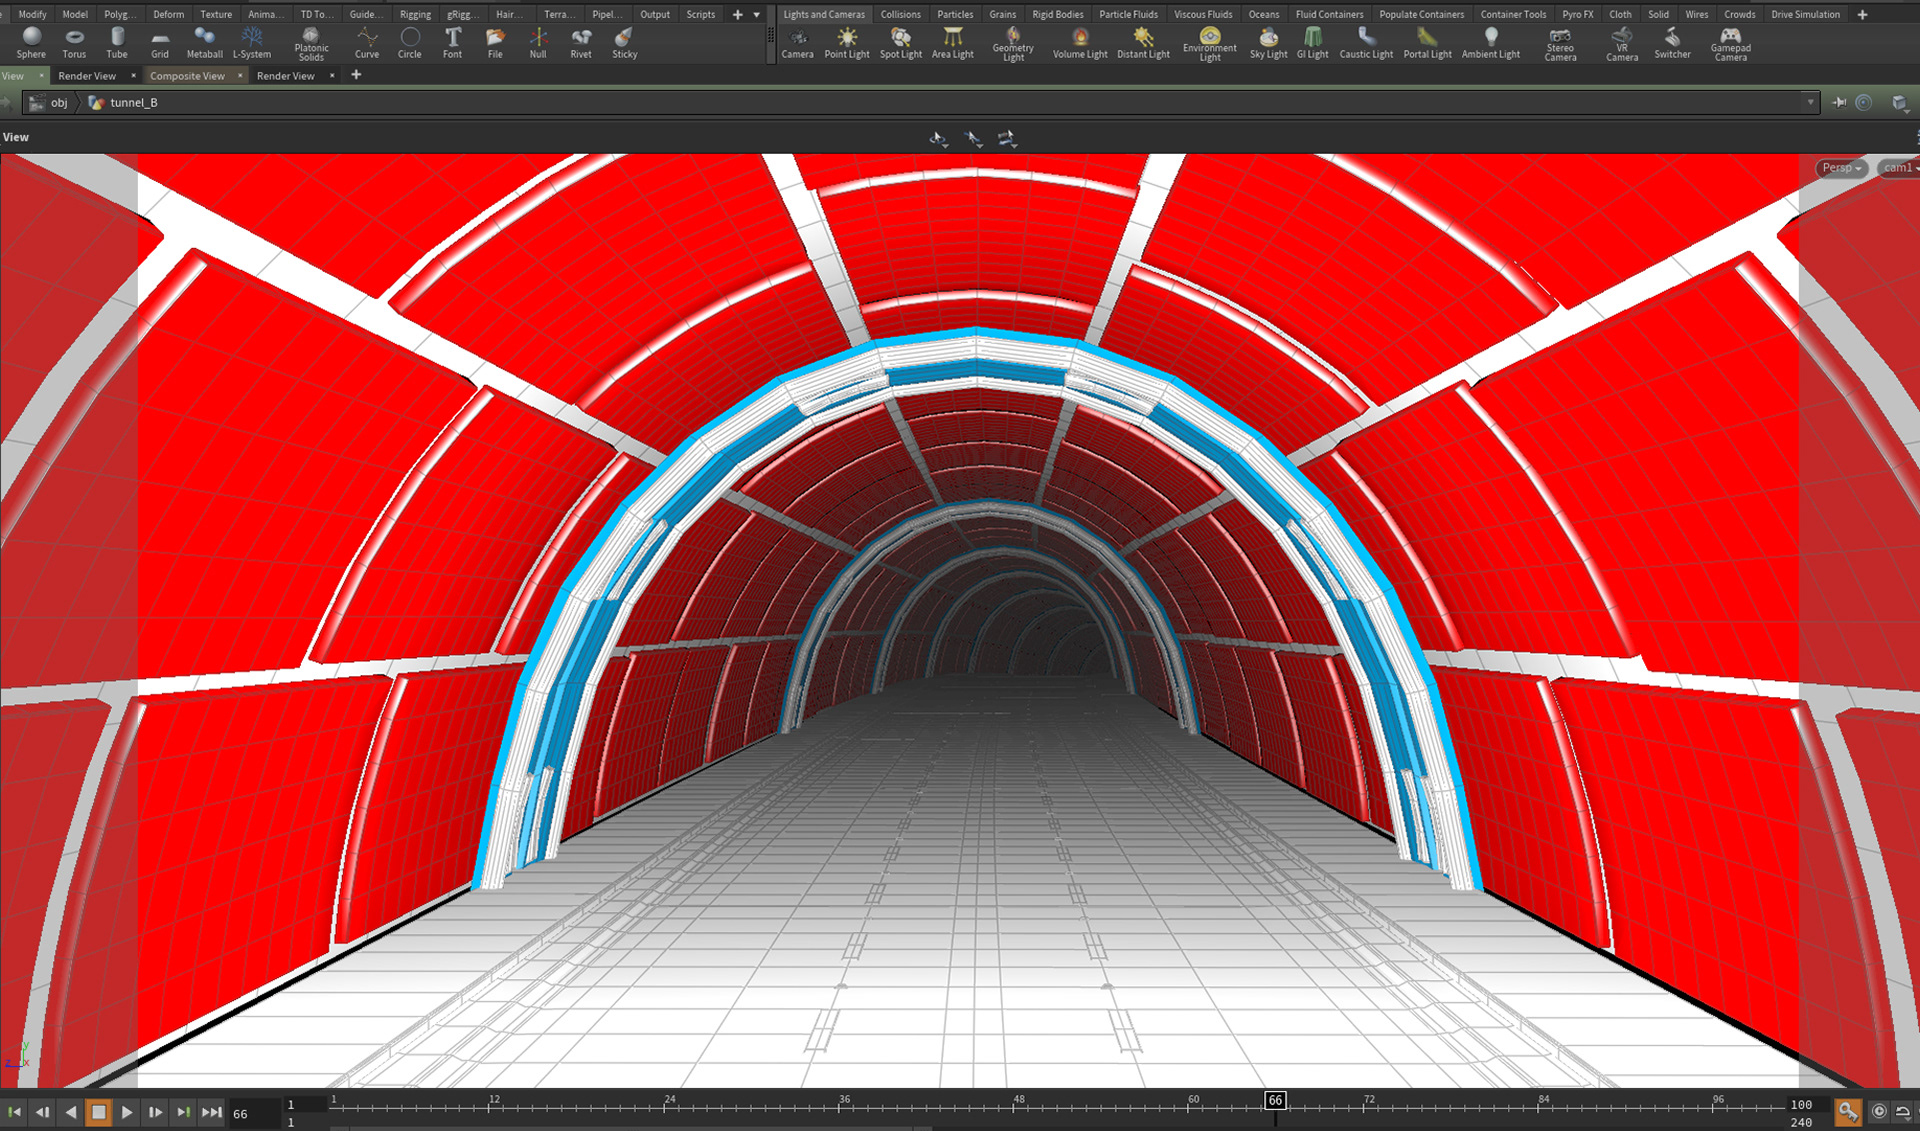This screenshot has width=1920, height=1131.
Task: Select the Switcher tool
Action: (1672, 43)
